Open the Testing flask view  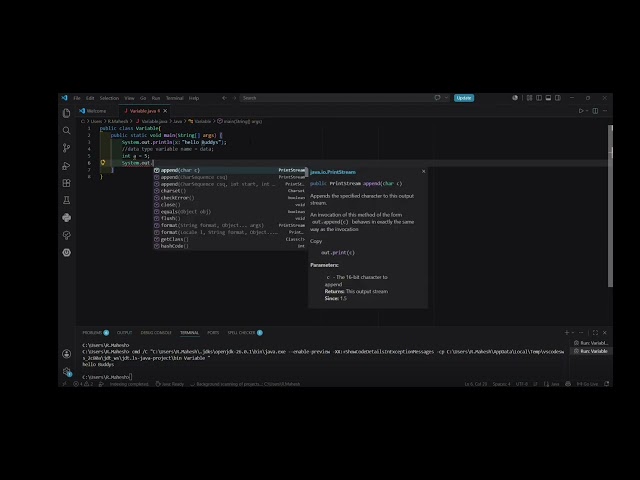pos(67,200)
